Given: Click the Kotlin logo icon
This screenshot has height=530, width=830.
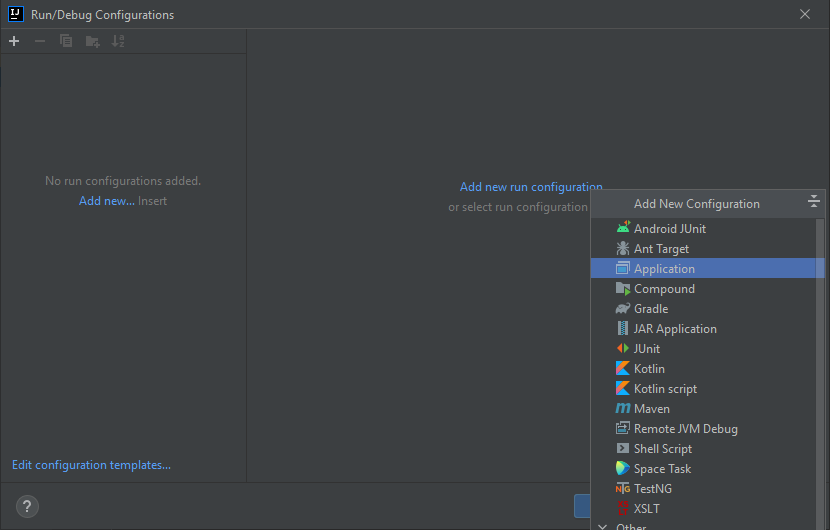Looking at the screenshot, I should coord(623,369).
